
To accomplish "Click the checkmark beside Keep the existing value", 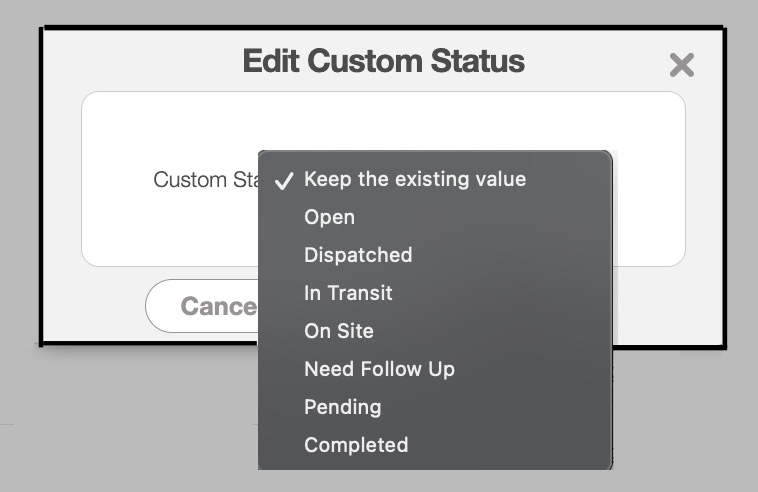I will tap(284, 181).
